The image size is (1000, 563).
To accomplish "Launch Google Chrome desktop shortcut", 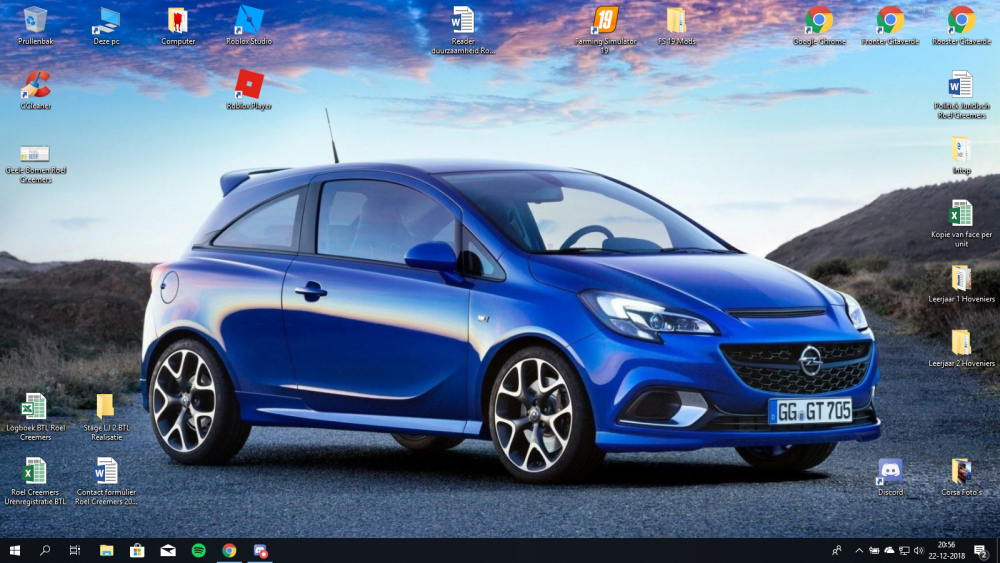I will click(x=819, y=26).
